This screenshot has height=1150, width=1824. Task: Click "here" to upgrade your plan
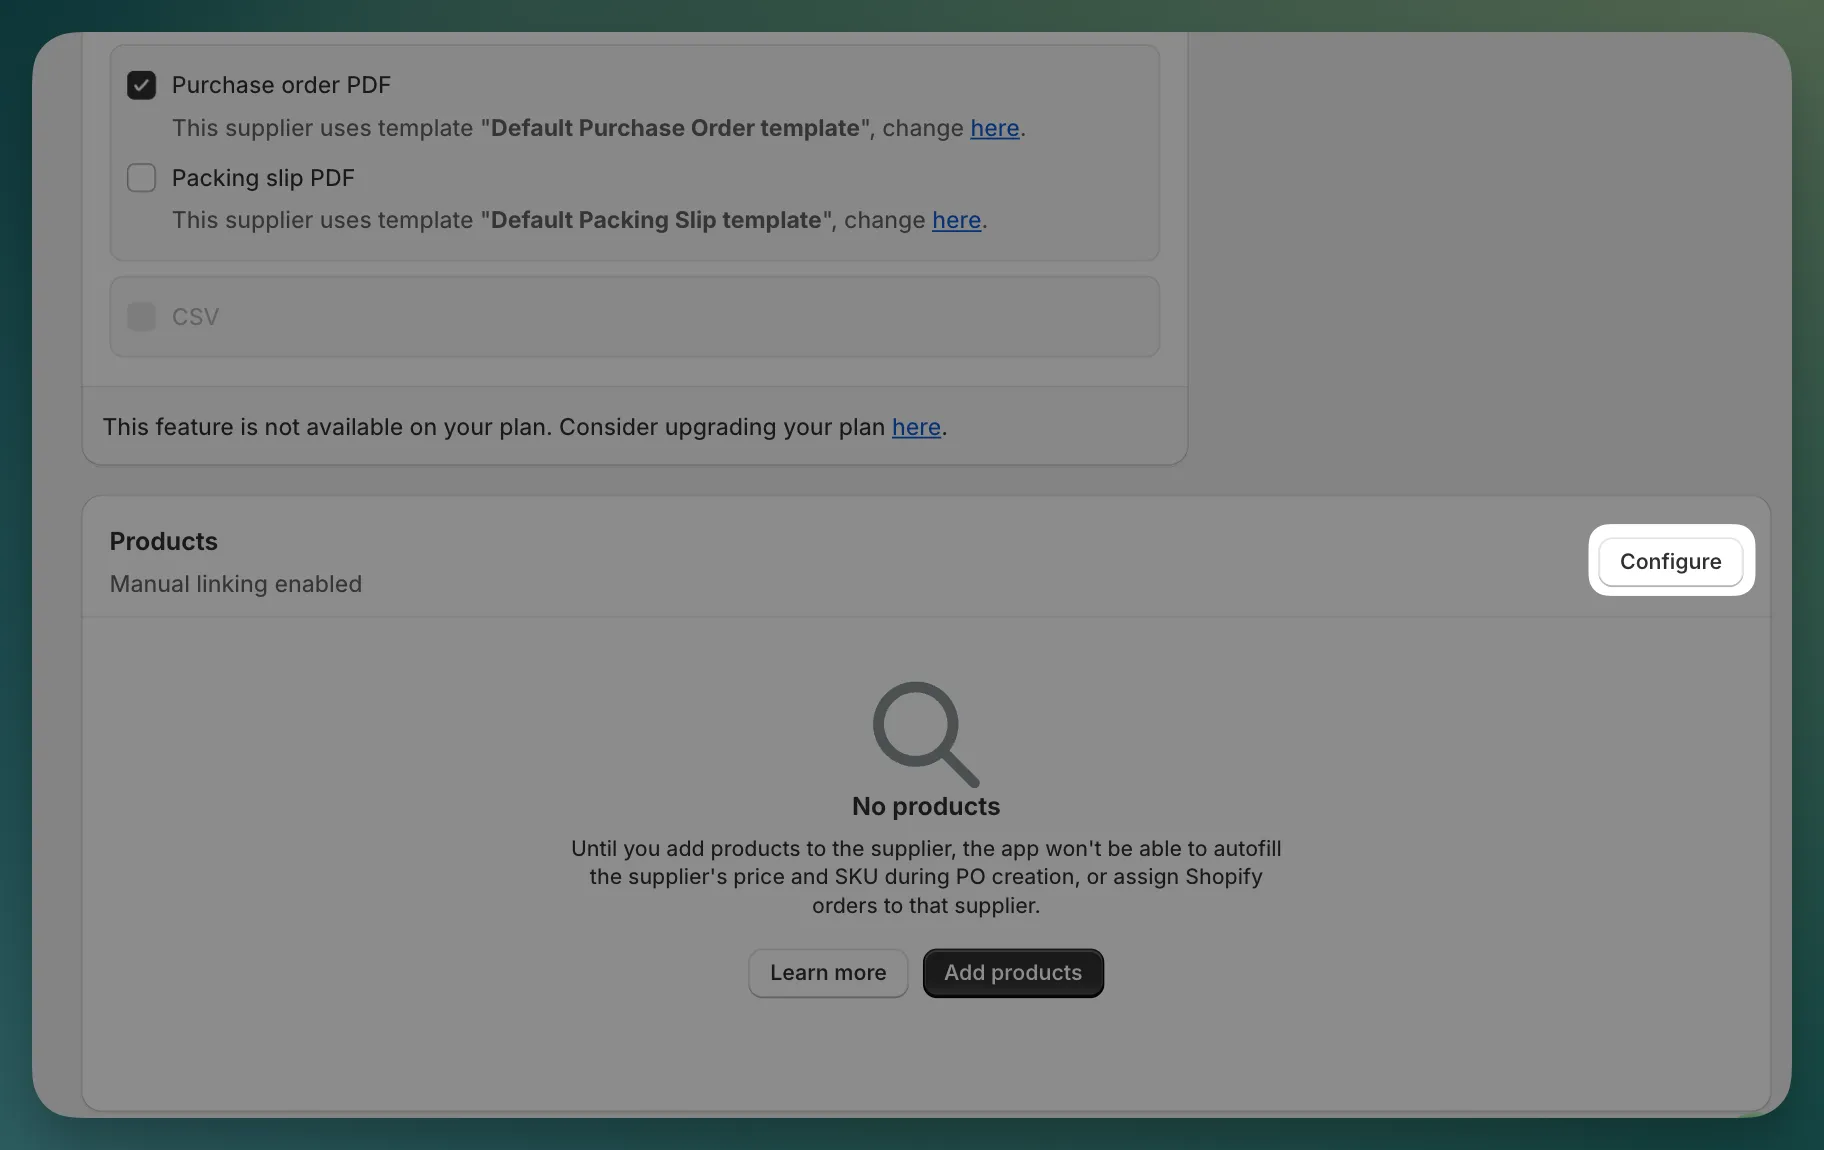point(916,427)
